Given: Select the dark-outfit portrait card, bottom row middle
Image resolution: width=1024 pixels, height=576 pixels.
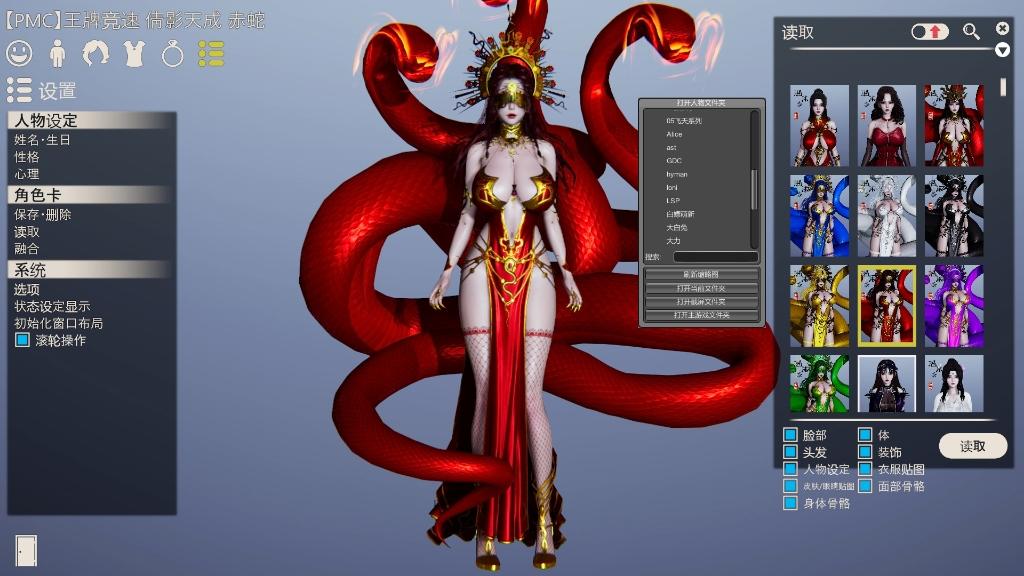Looking at the screenshot, I should click(x=886, y=383).
